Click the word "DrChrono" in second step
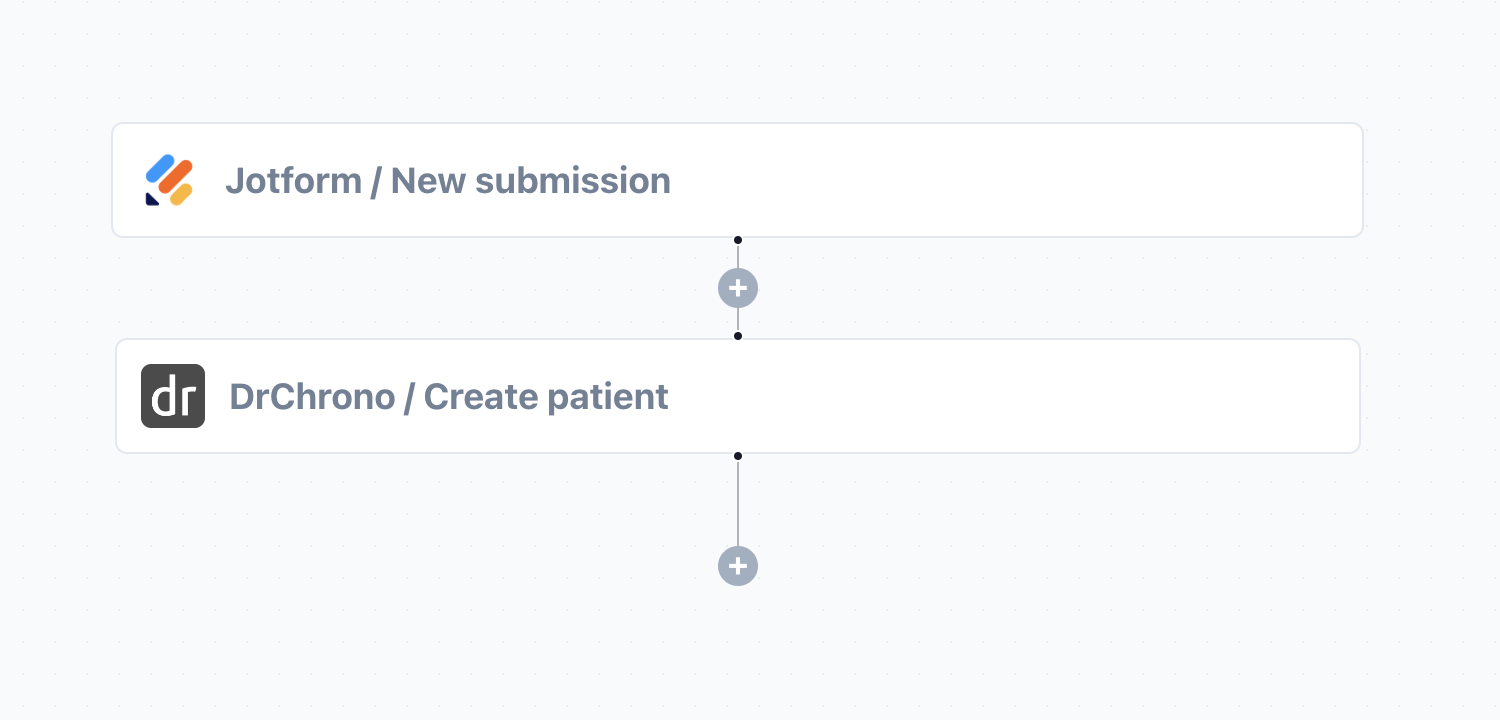 312,397
